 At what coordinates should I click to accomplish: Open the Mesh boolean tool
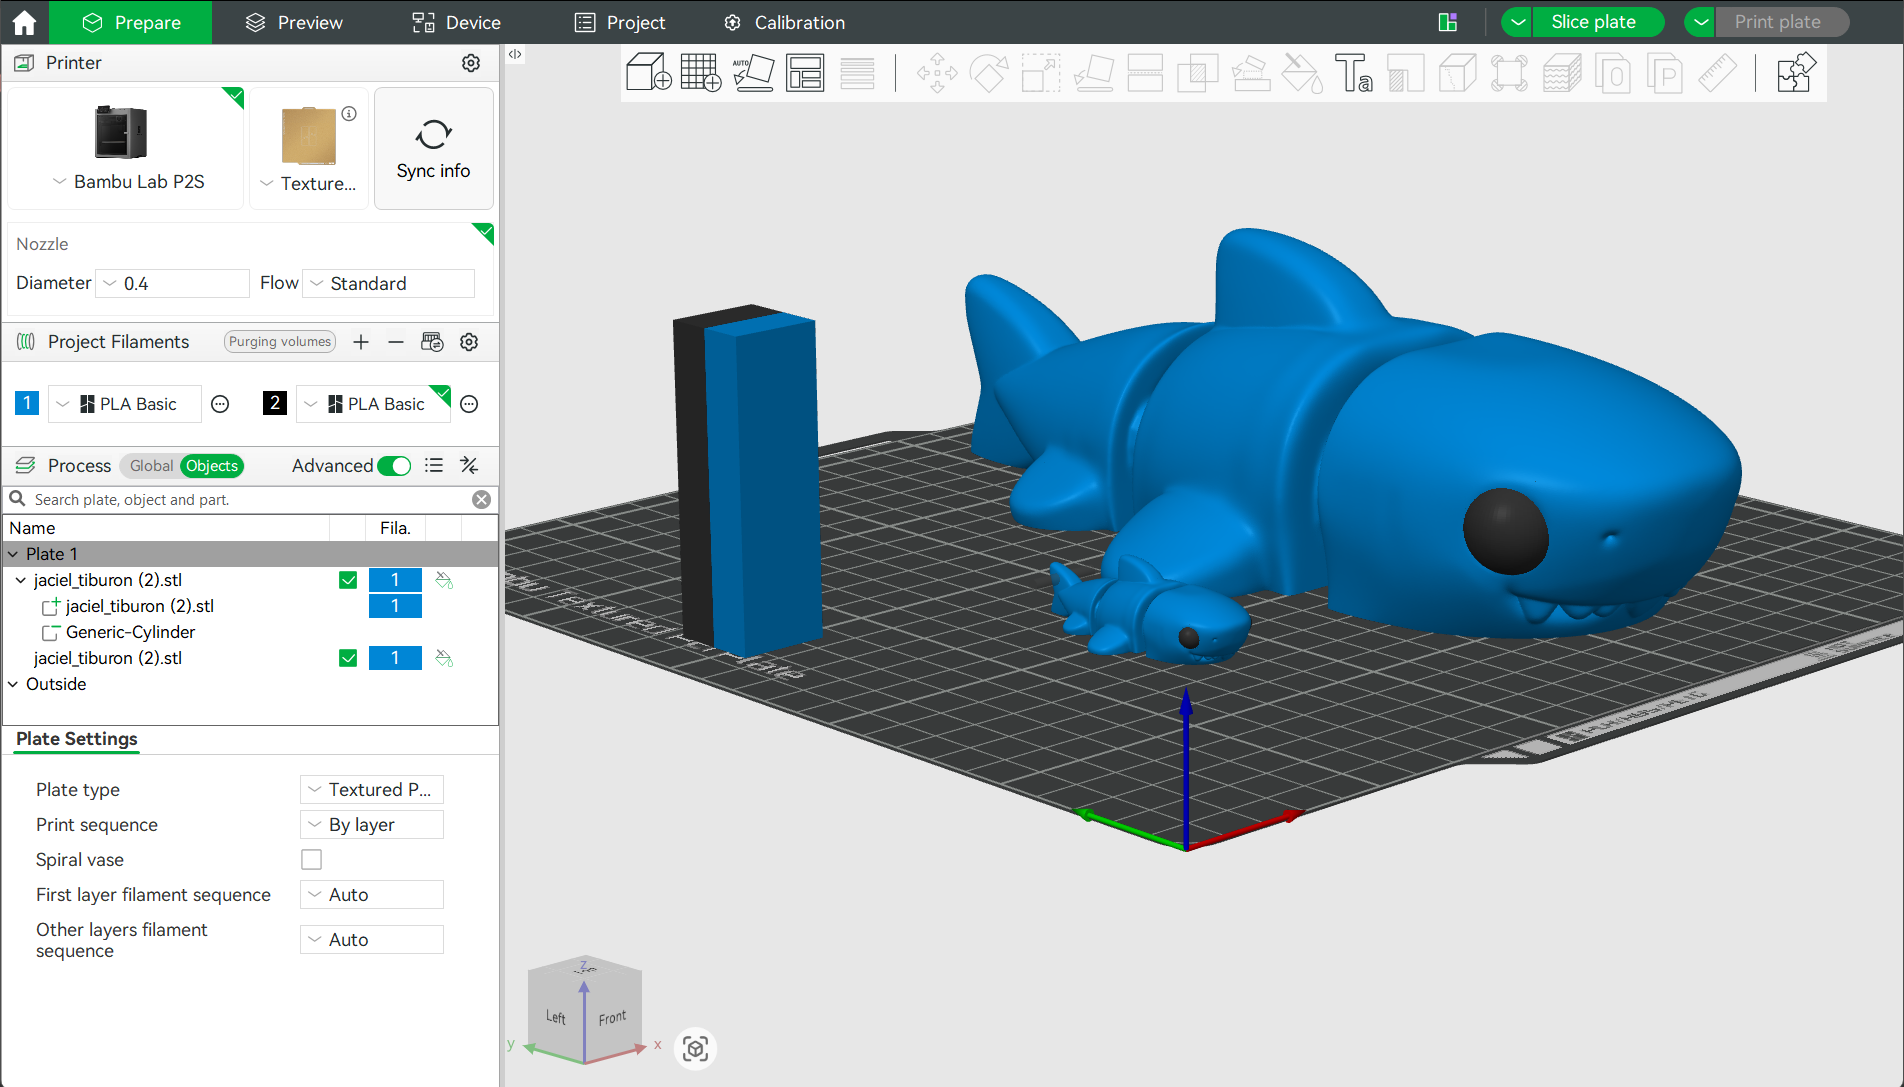pyautogui.click(x=1197, y=73)
